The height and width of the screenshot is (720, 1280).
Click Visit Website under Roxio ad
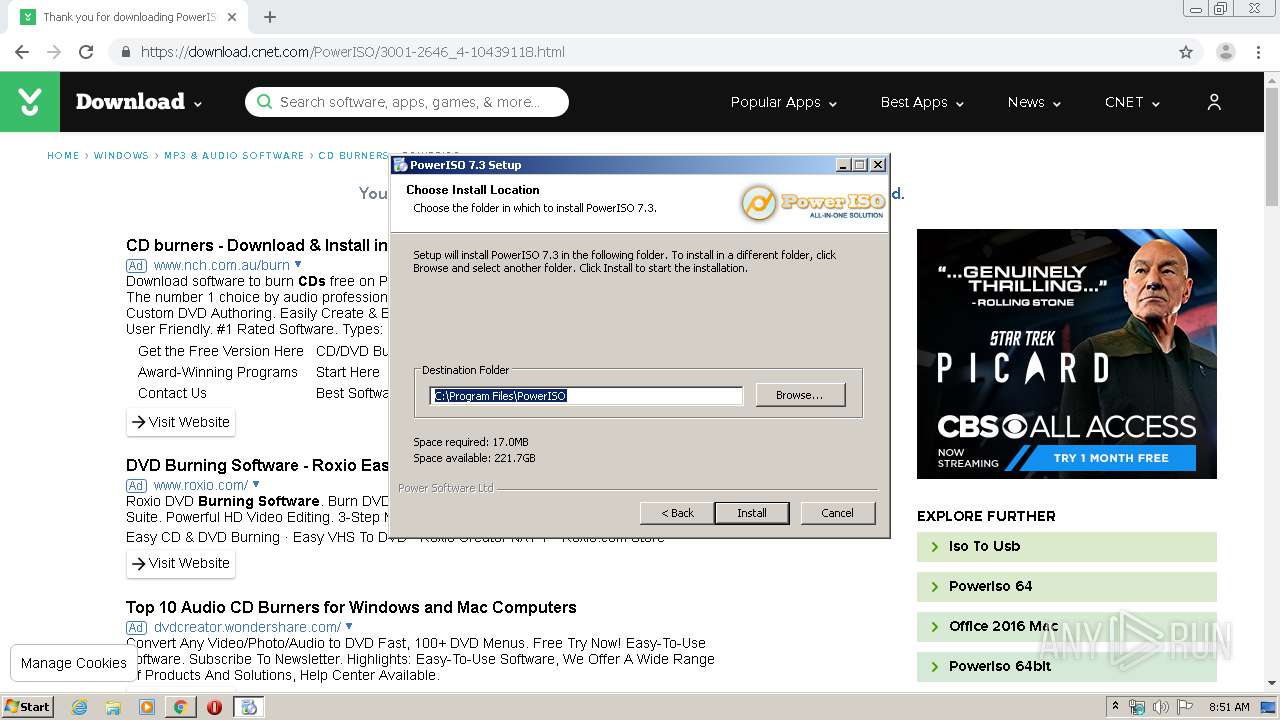181,563
